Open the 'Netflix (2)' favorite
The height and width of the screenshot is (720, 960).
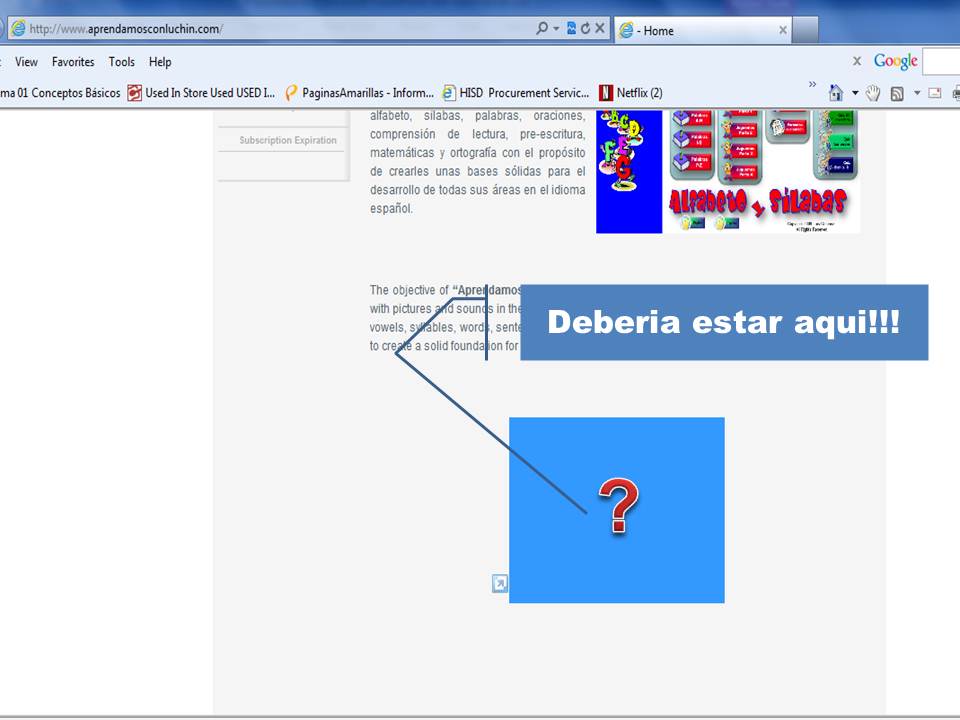coord(631,93)
